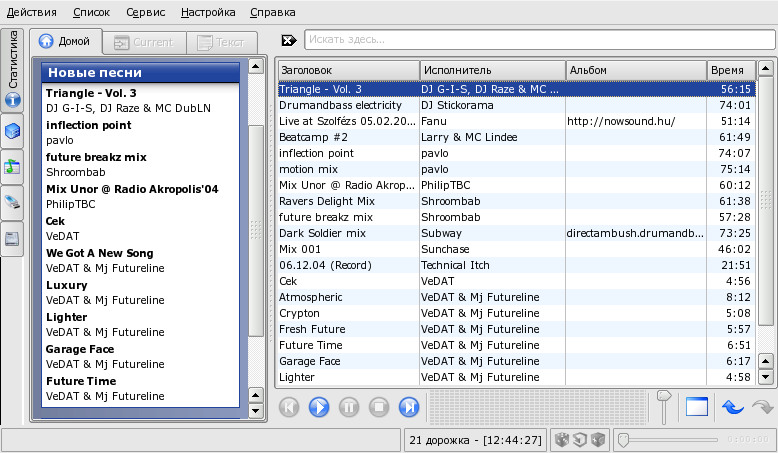Open We Got A New Song link

pos(99,253)
